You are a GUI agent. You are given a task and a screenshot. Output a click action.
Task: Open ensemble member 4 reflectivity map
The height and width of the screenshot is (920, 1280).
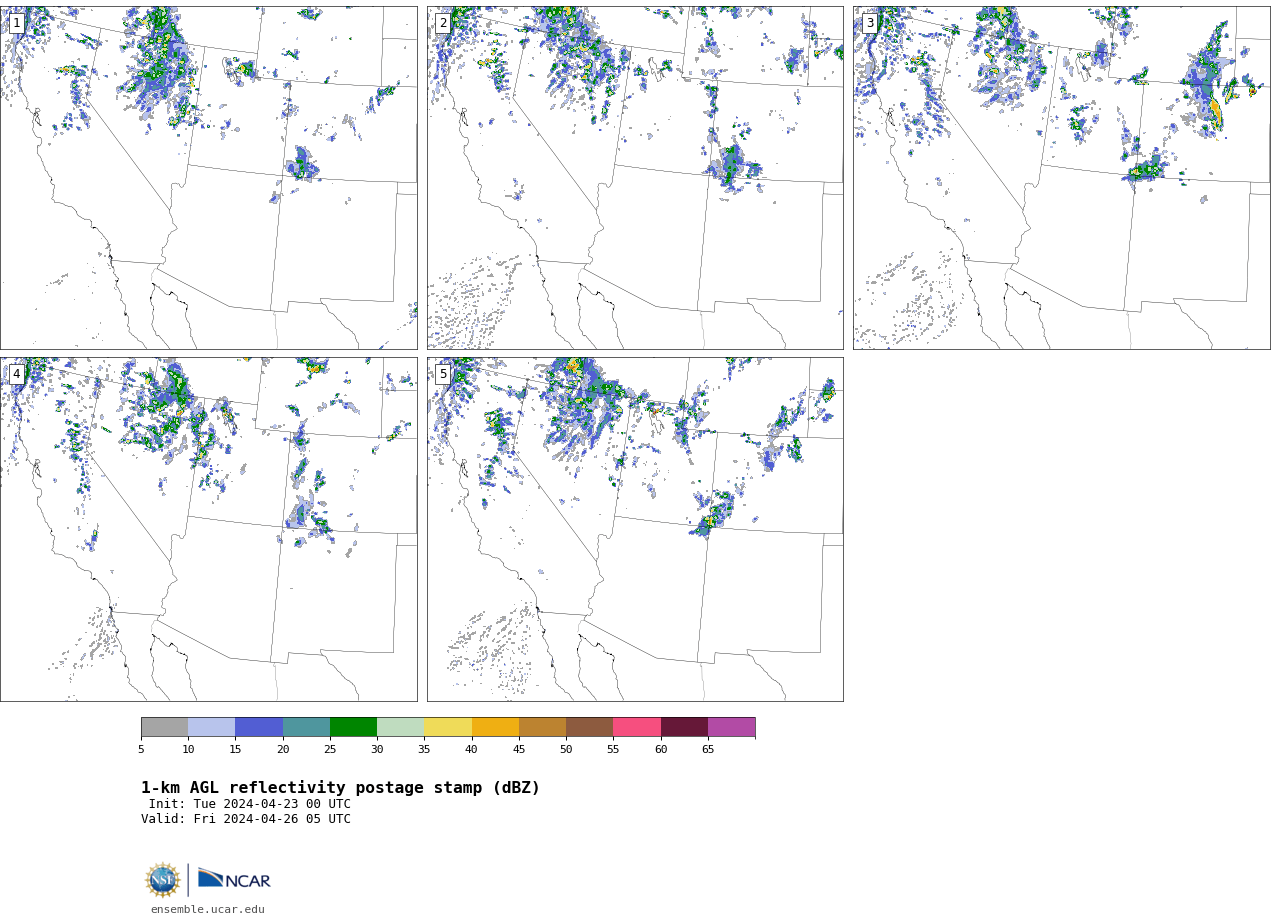tap(208, 529)
